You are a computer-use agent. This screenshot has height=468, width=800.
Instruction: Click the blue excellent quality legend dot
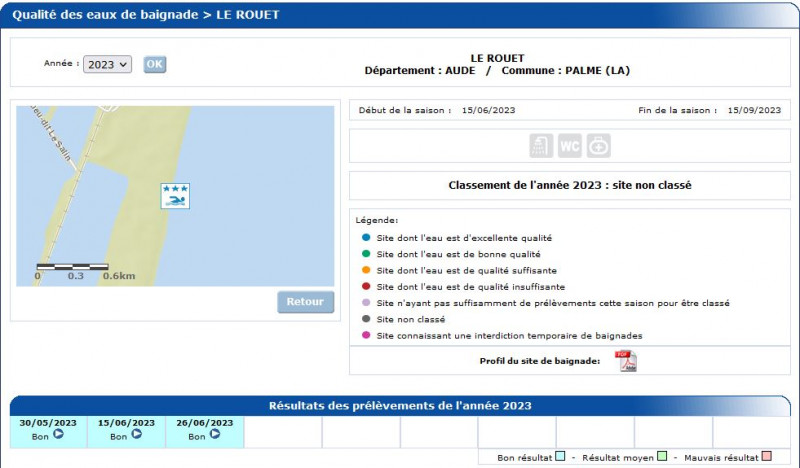click(366, 238)
